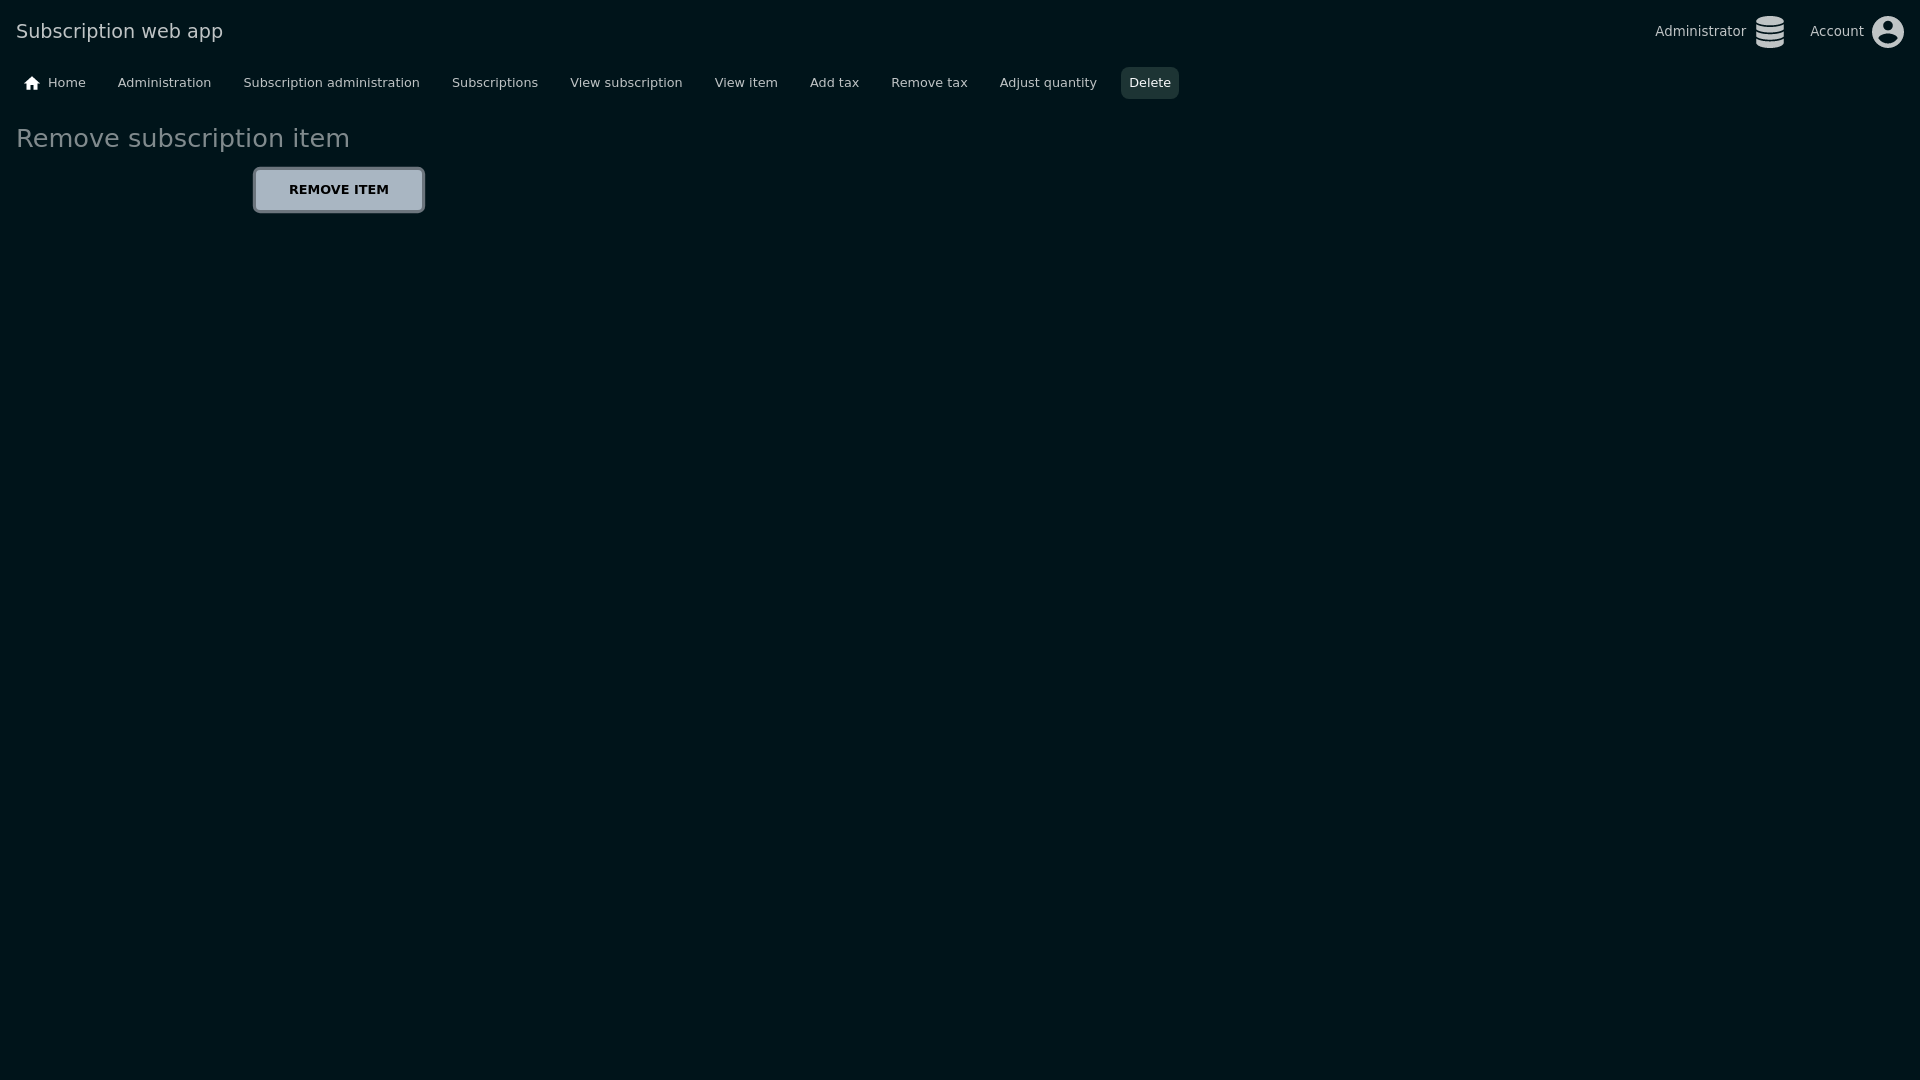Select the View item breadcrumb
The width and height of the screenshot is (1920, 1080).
[x=746, y=83]
